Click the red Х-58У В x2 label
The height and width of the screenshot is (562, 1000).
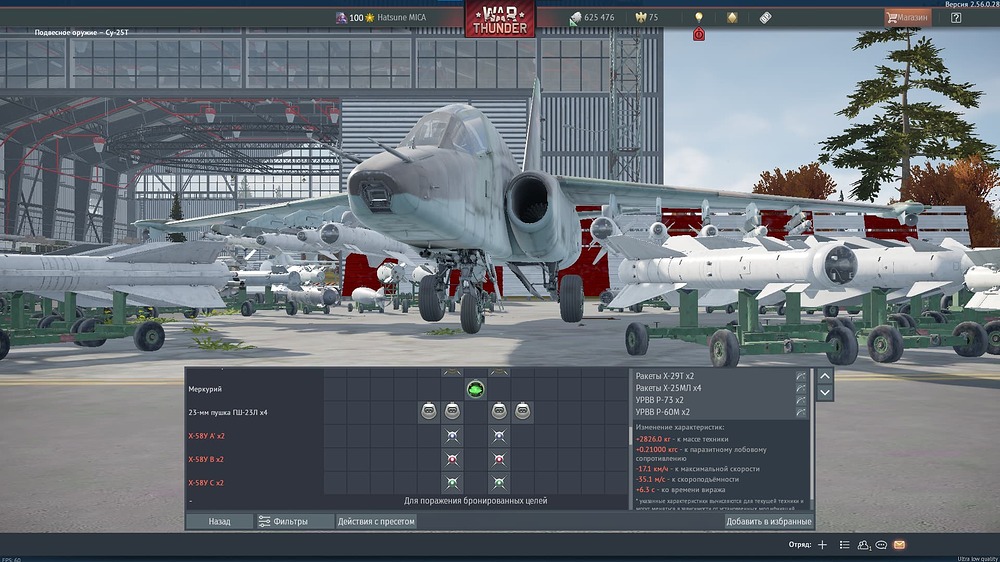click(x=205, y=459)
